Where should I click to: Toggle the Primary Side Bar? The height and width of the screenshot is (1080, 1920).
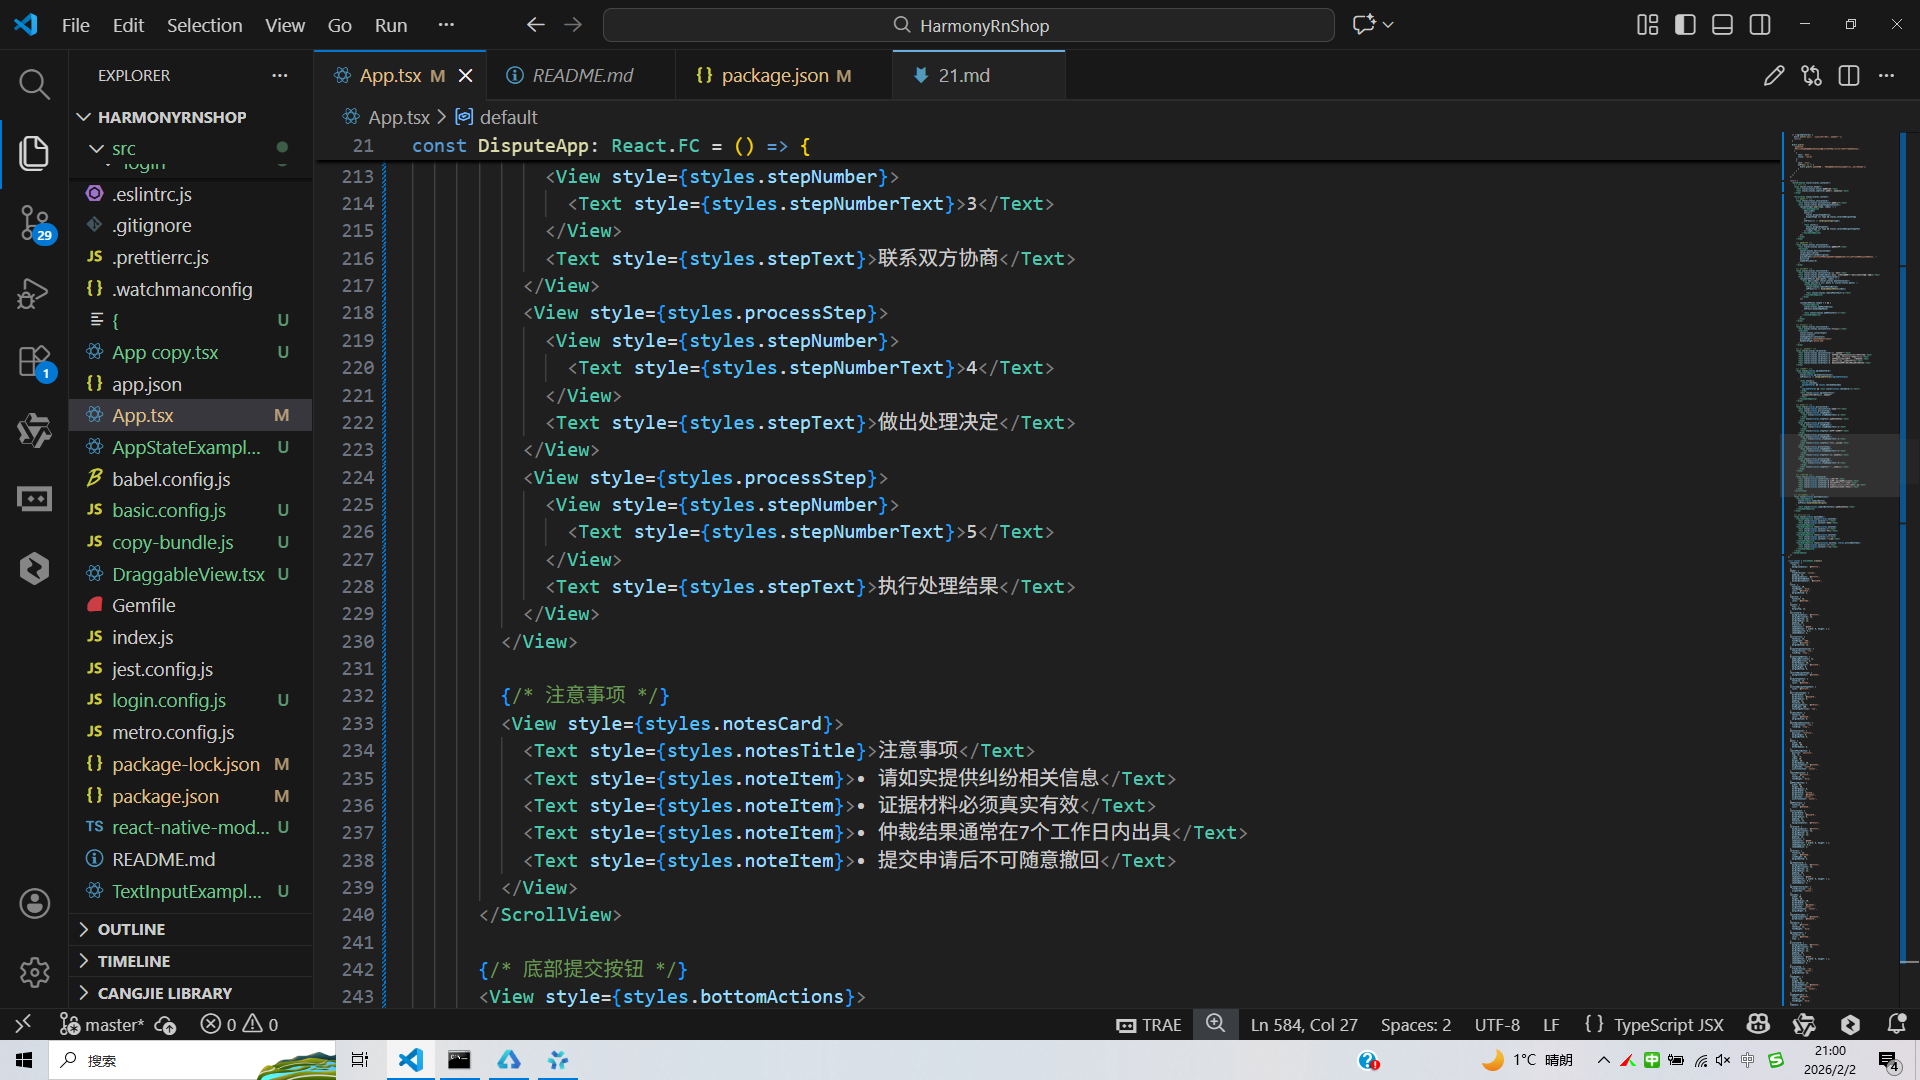1685,25
